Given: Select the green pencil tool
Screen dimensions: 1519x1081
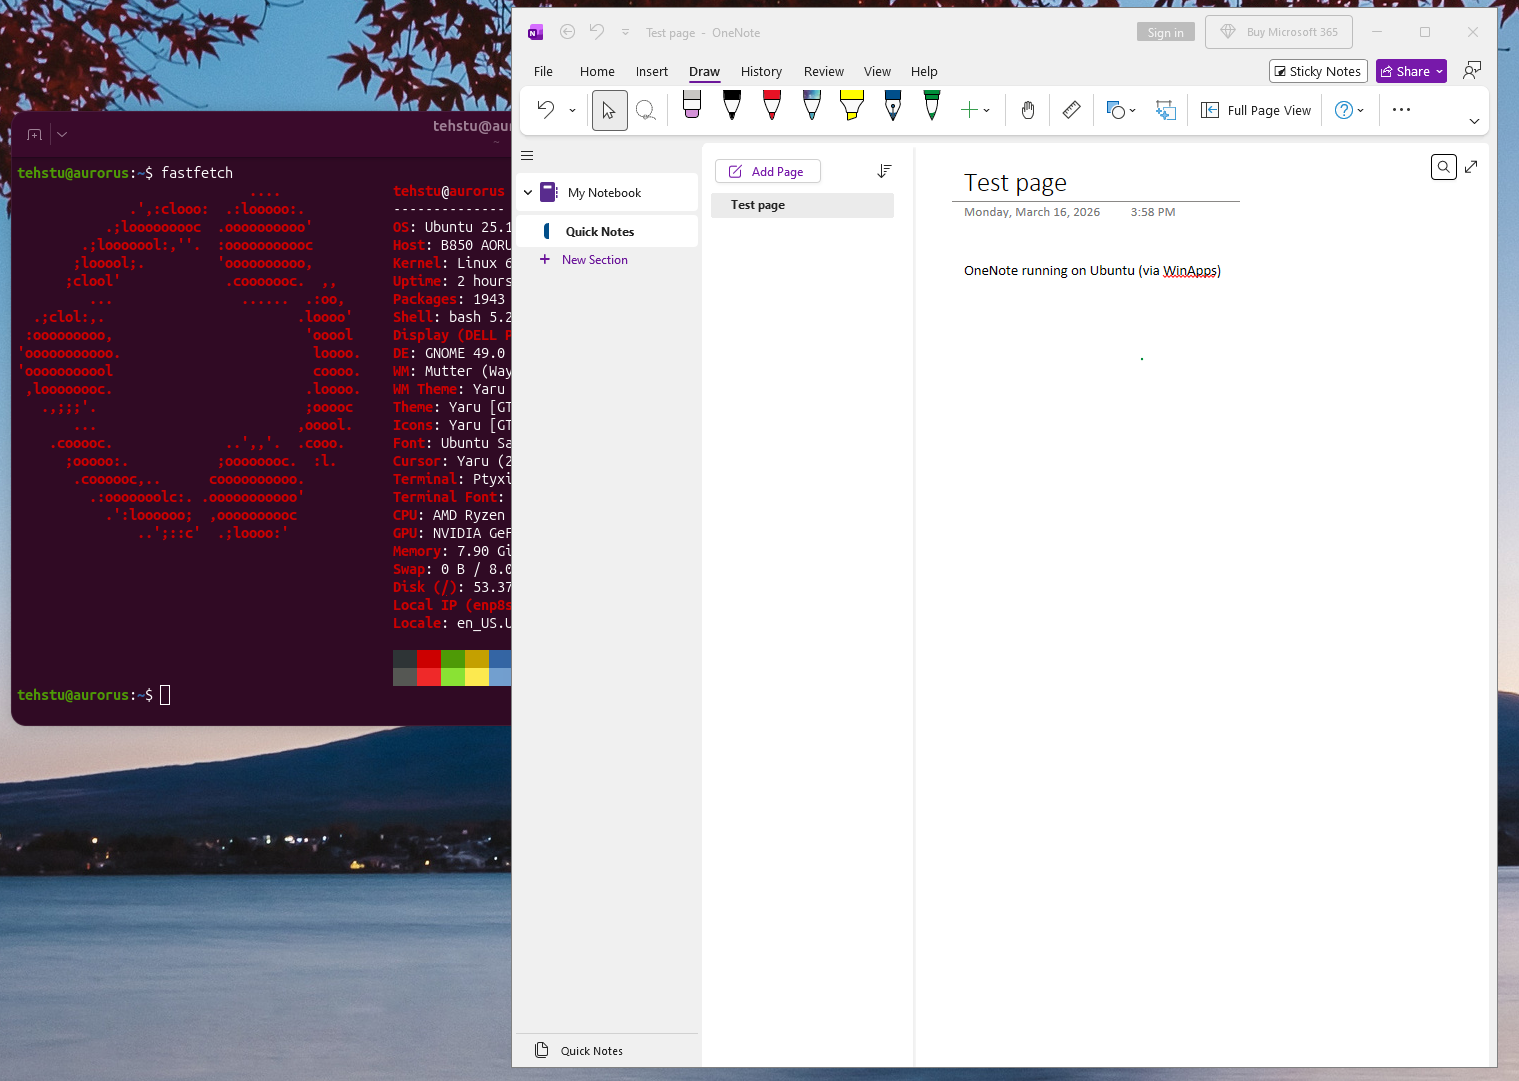Looking at the screenshot, I should (932, 105).
